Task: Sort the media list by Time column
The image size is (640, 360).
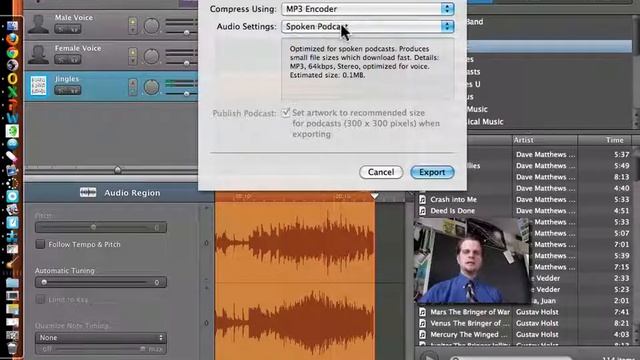Action: [x=605, y=140]
